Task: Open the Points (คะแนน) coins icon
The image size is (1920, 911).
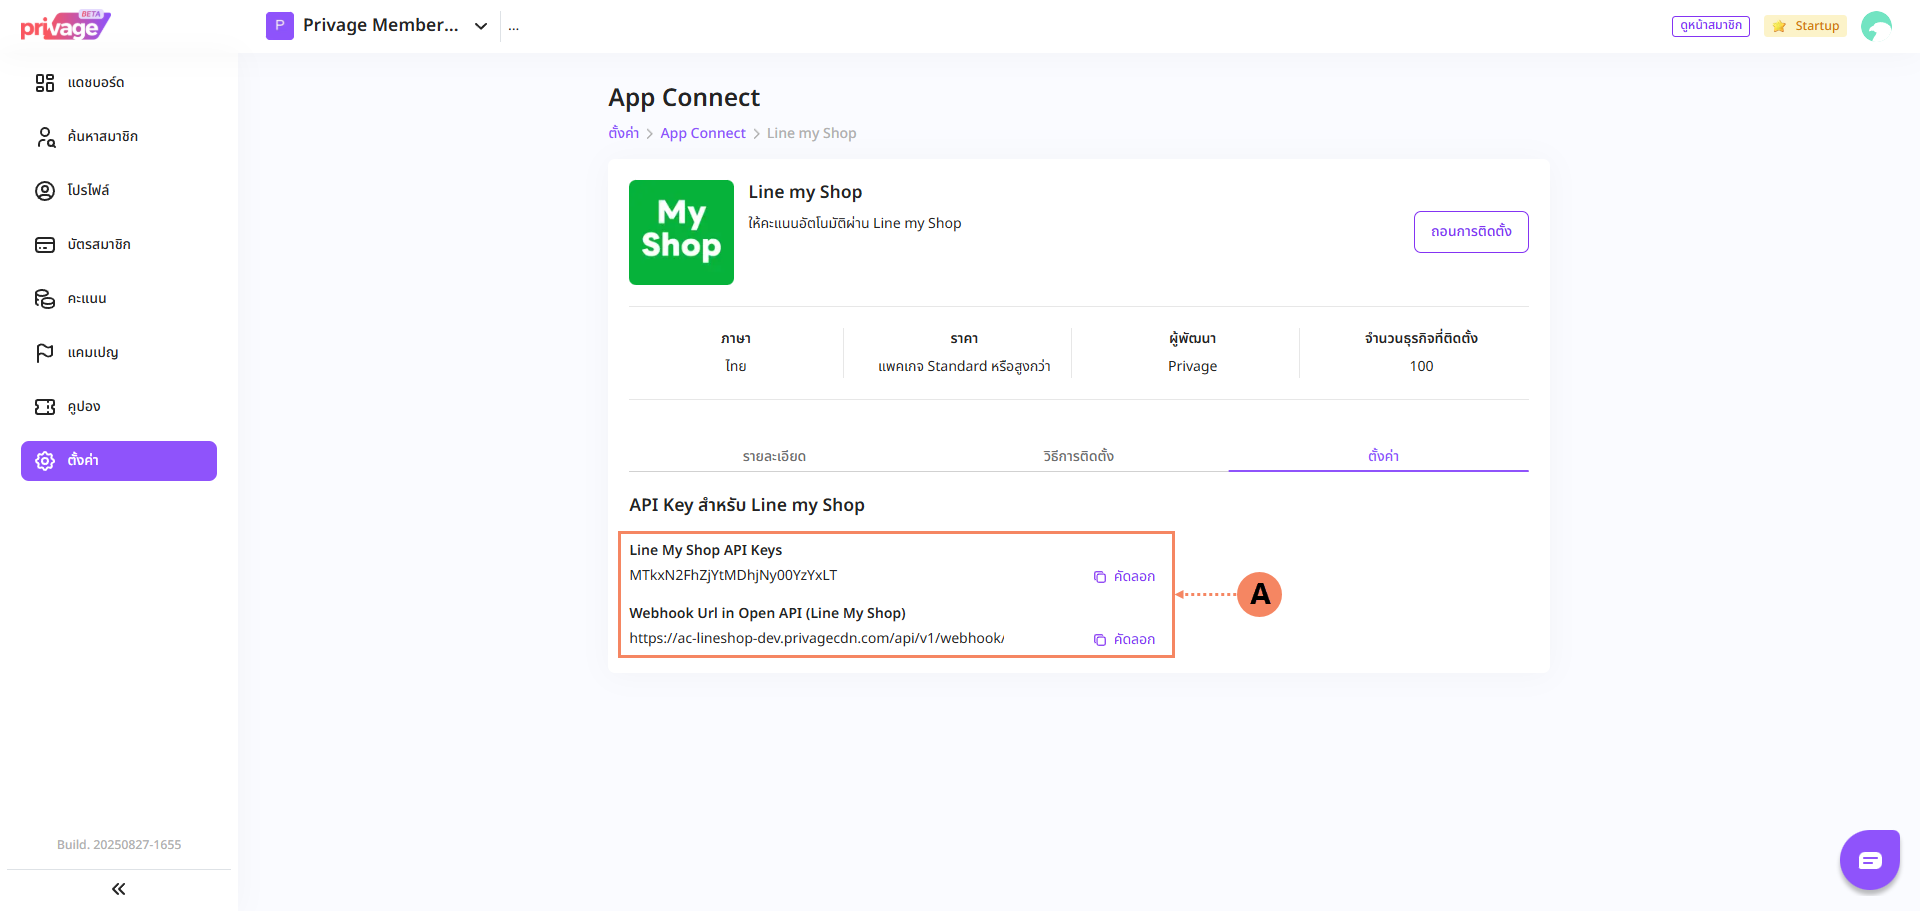Action: [45, 299]
